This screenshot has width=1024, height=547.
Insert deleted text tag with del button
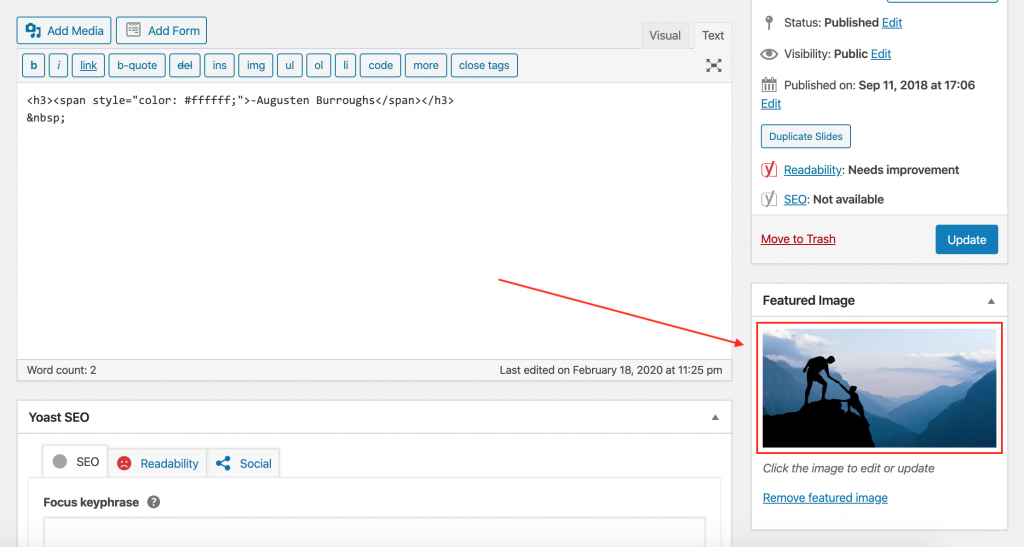tap(185, 65)
